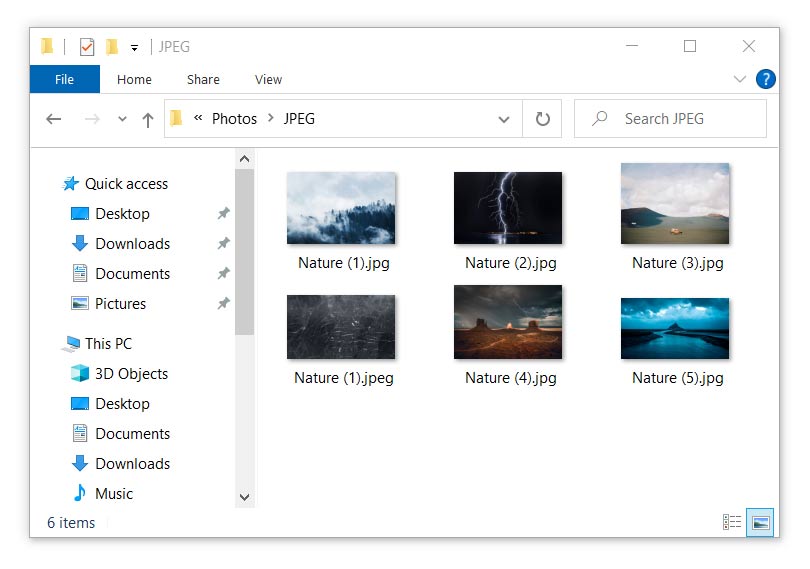Click the Search JPEG field
The width and height of the screenshot is (810, 569).
[x=670, y=119]
